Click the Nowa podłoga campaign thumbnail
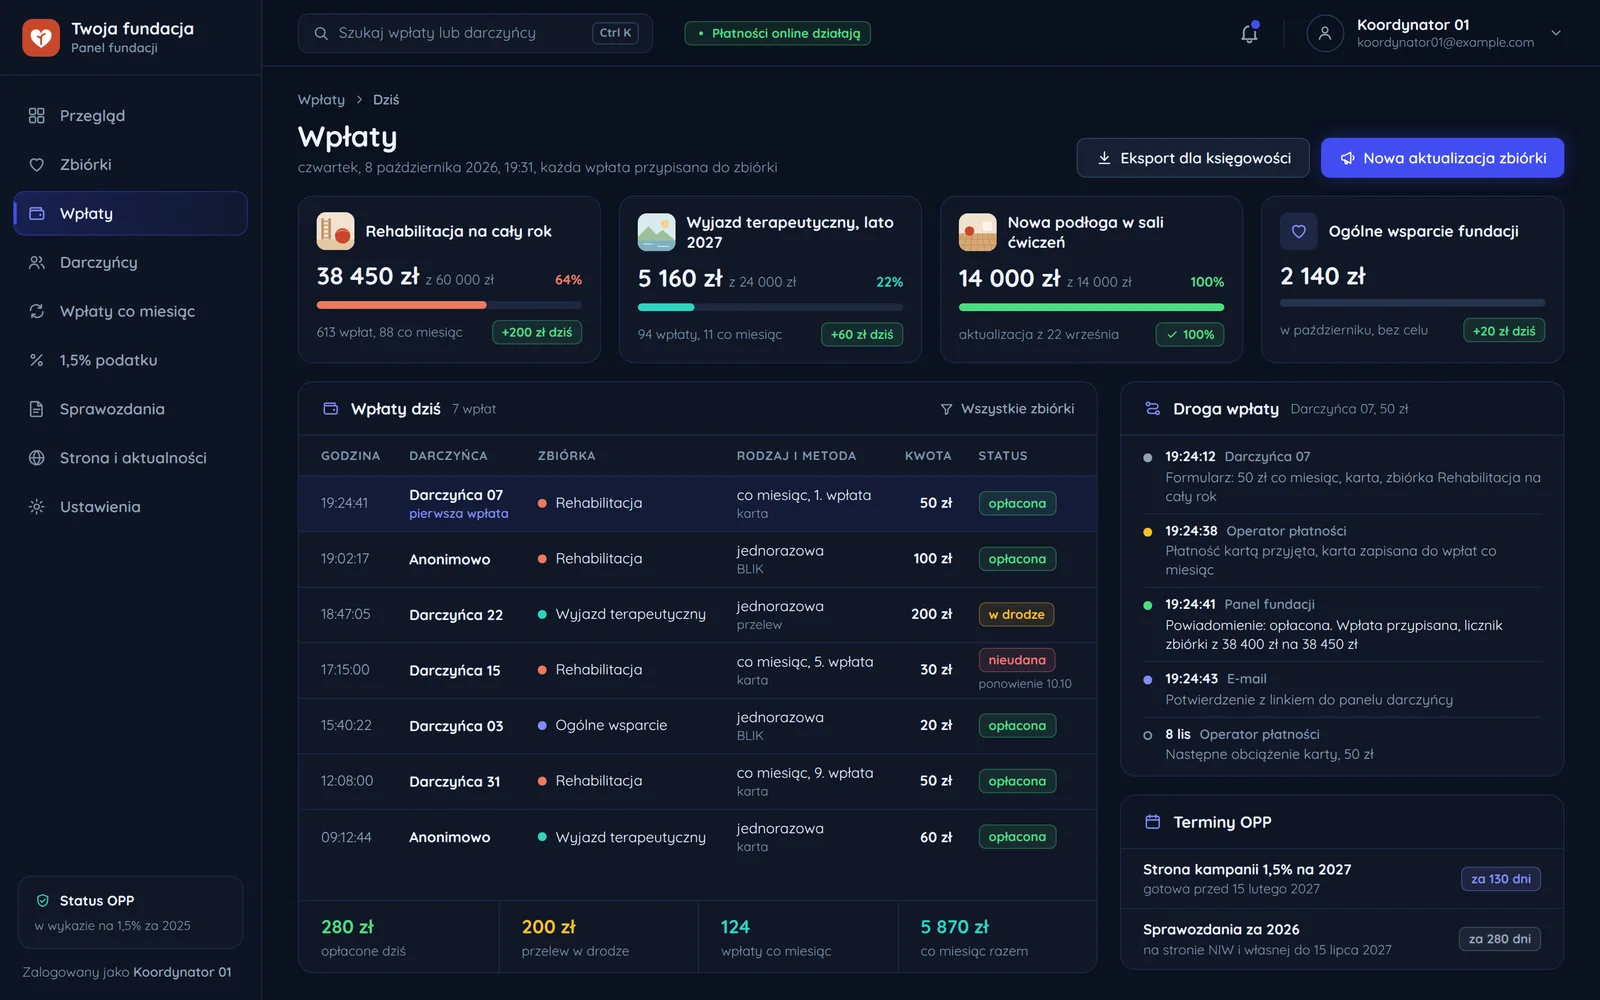The height and width of the screenshot is (1000, 1600). coord(977,232)
